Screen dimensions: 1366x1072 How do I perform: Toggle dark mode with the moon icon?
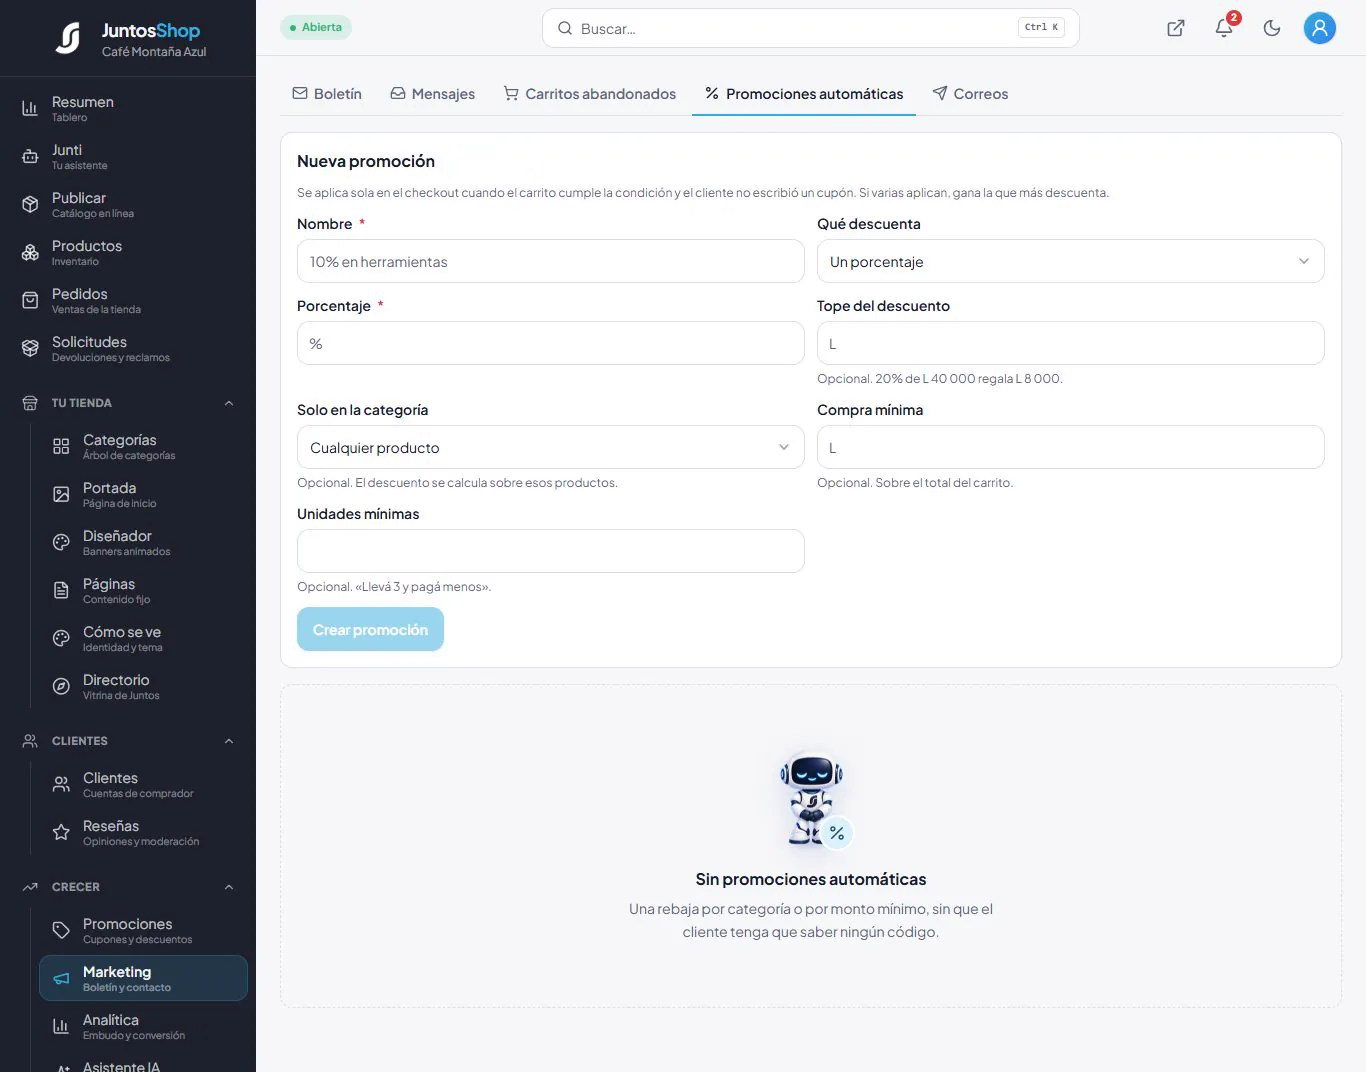coord(1272,28)
